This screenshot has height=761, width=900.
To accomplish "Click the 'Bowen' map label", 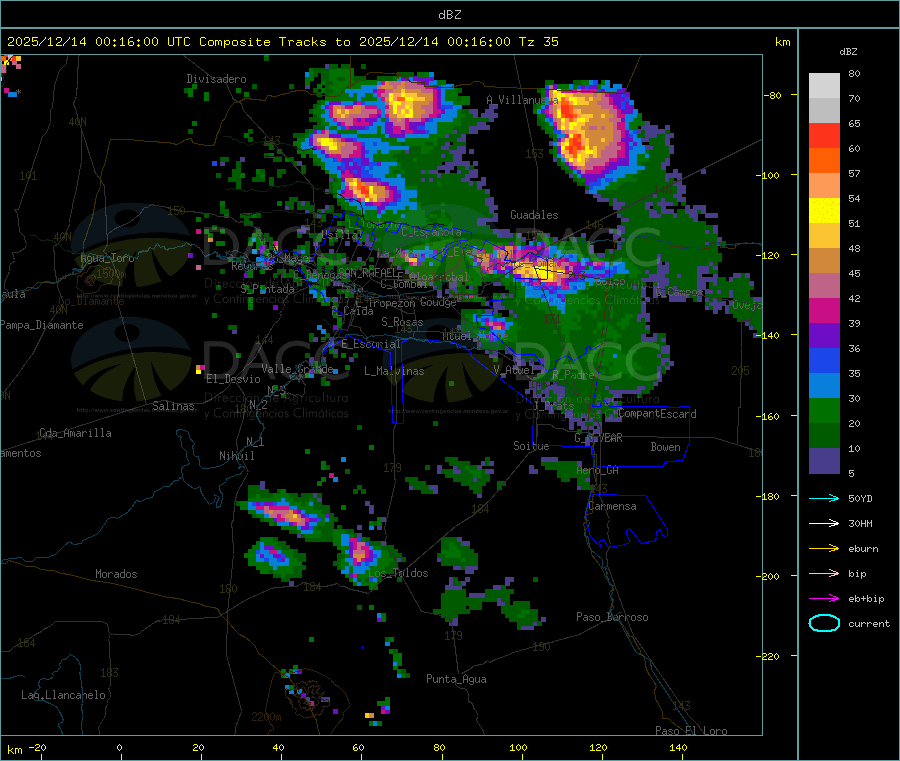I will pyautogui.click(x=665, y=447).
